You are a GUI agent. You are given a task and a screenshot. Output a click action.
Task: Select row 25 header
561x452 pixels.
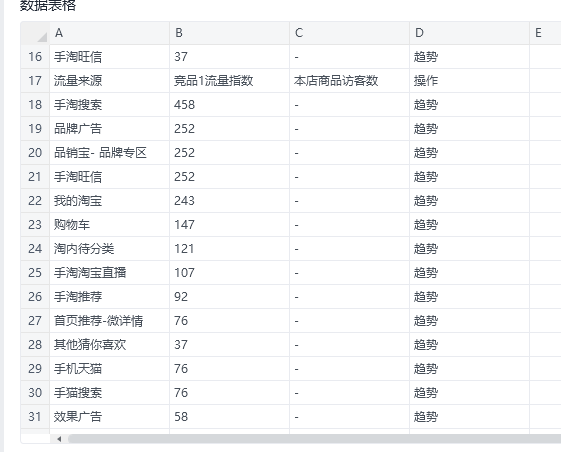pyautogui.click(x=35, y=272)
